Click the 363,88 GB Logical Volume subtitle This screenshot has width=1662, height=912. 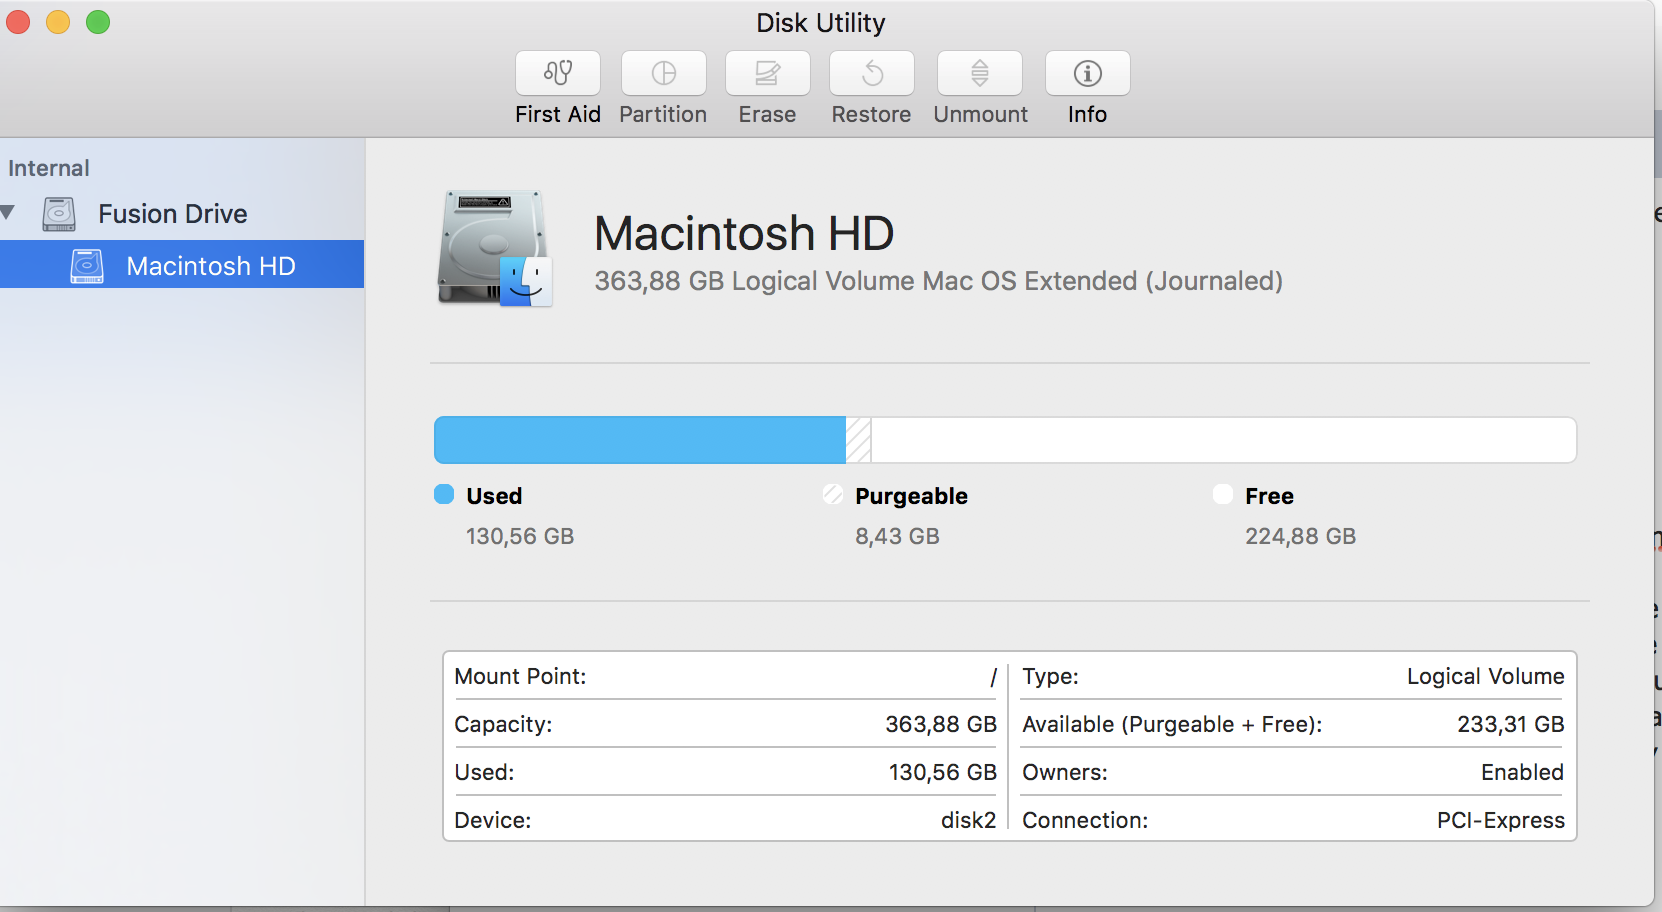pos(938,281)
